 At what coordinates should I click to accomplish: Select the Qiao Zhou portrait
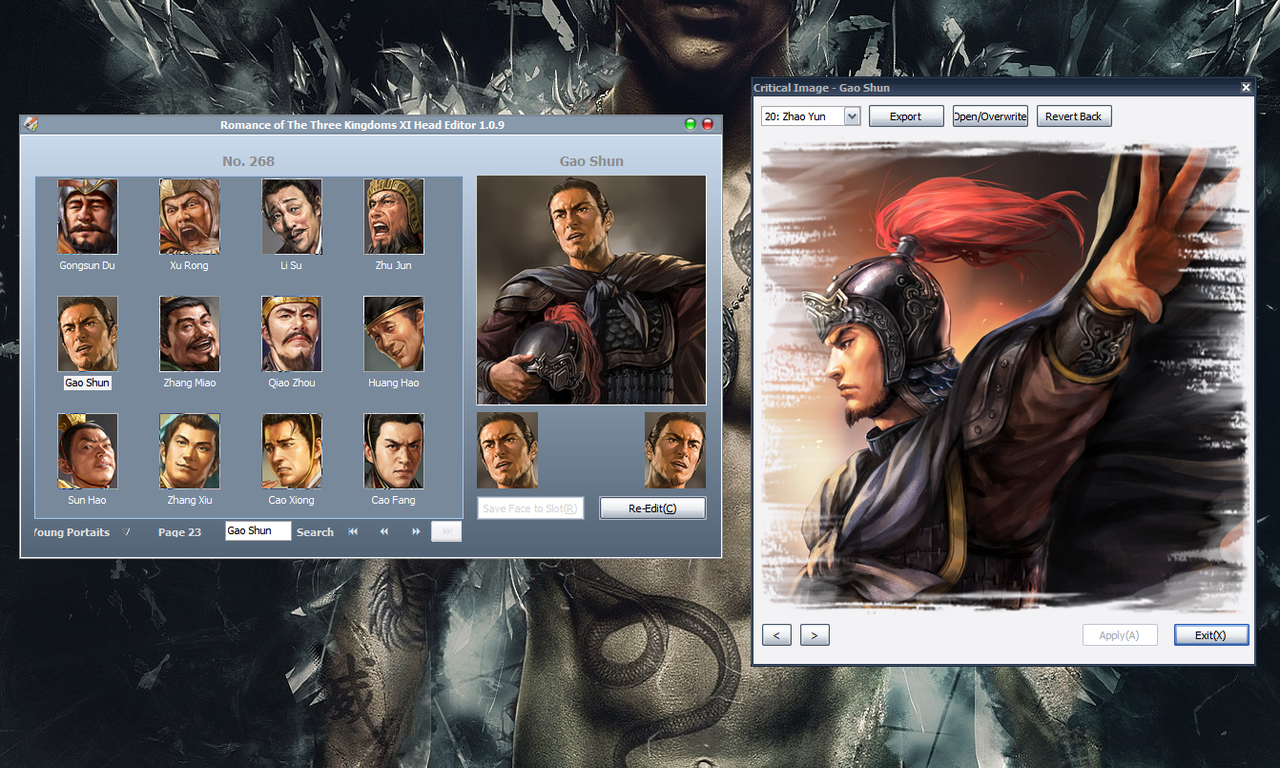tap(292, 333)
